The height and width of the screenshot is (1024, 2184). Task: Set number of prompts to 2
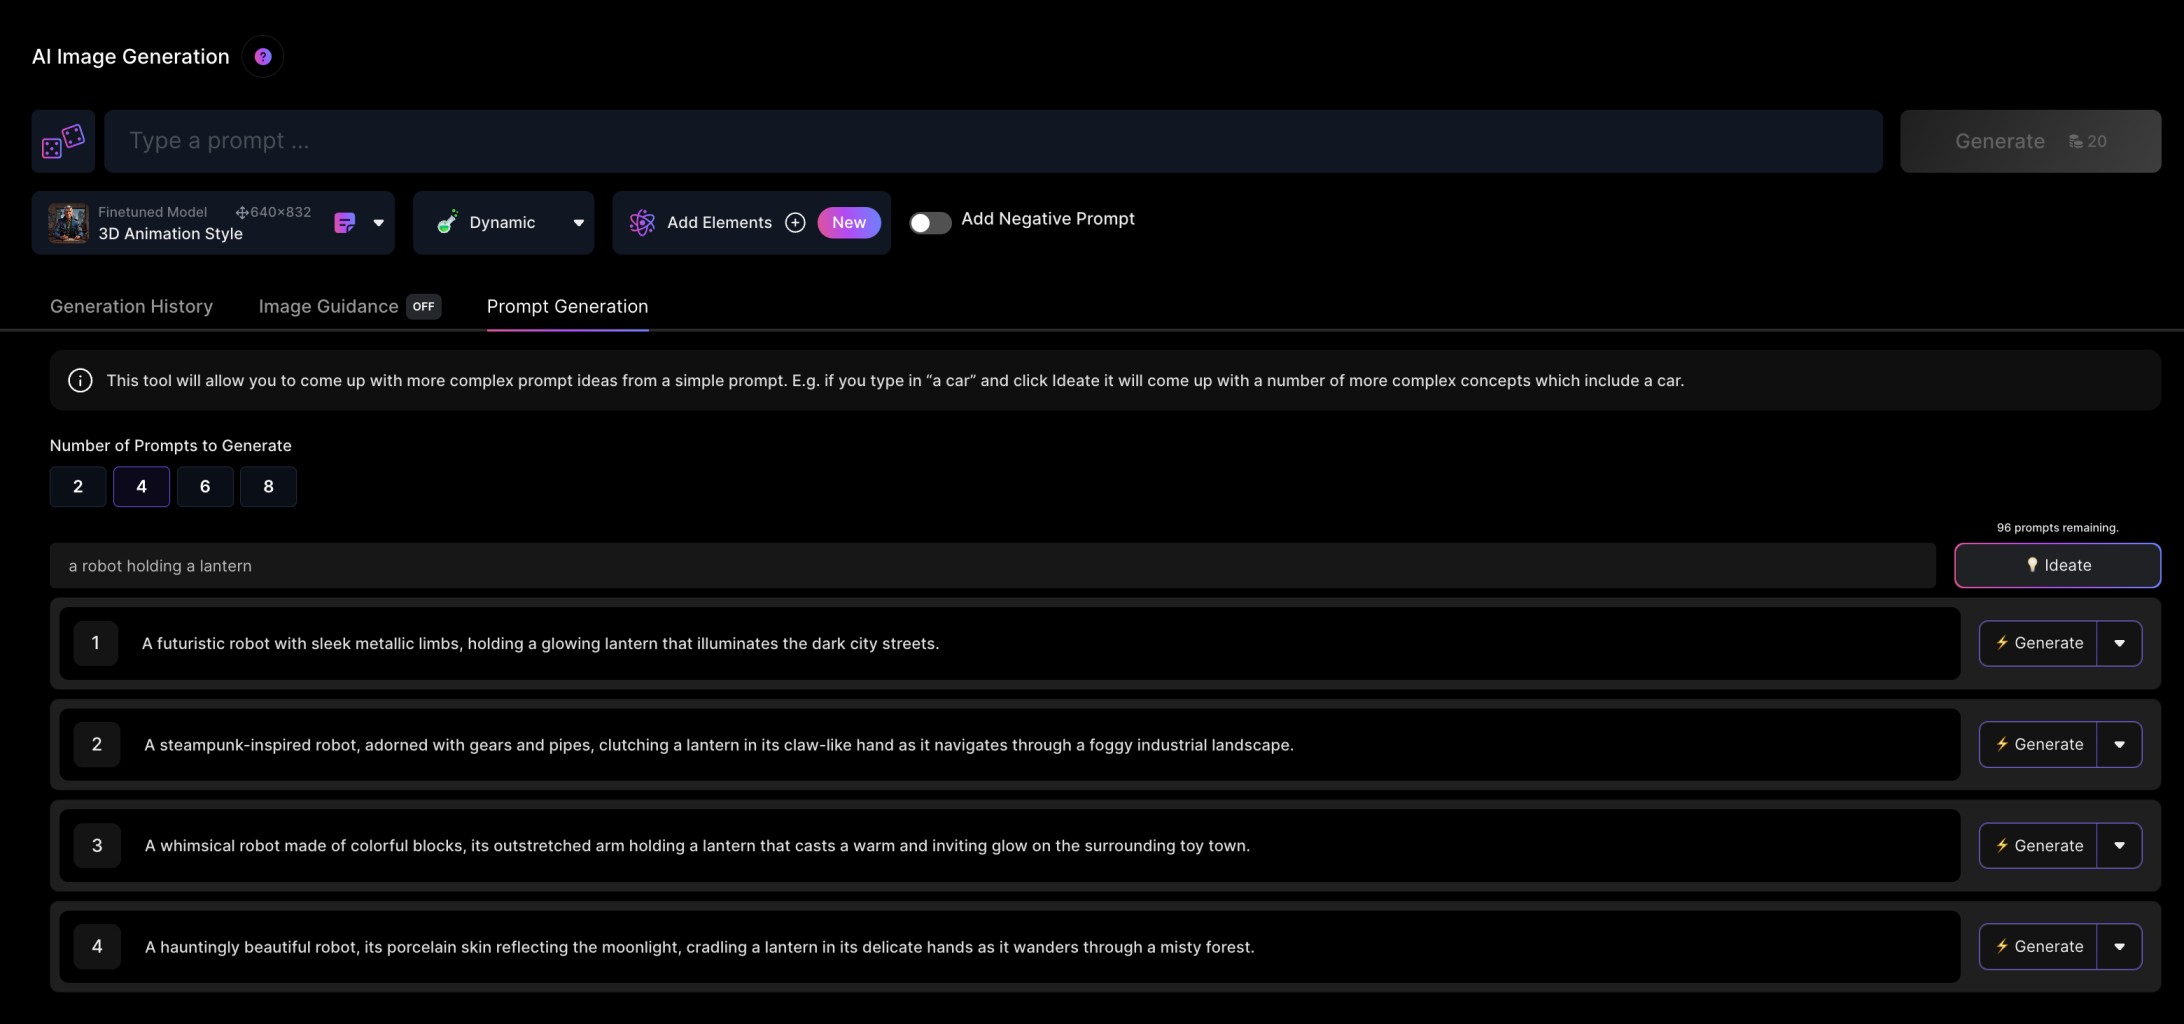[x=78, y=487]
